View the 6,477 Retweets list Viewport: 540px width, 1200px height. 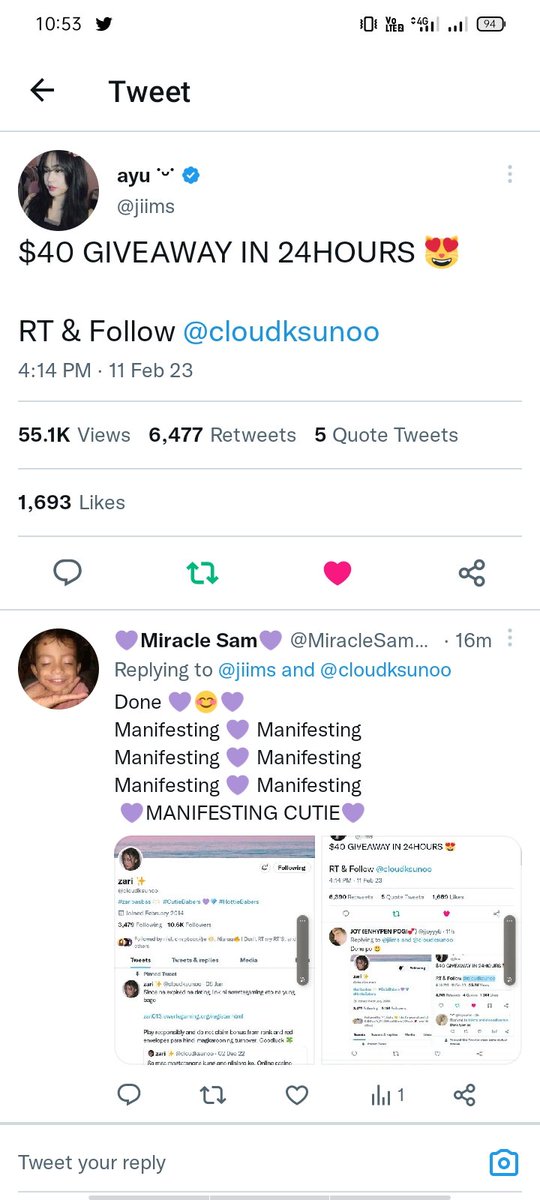coord(222,435)
